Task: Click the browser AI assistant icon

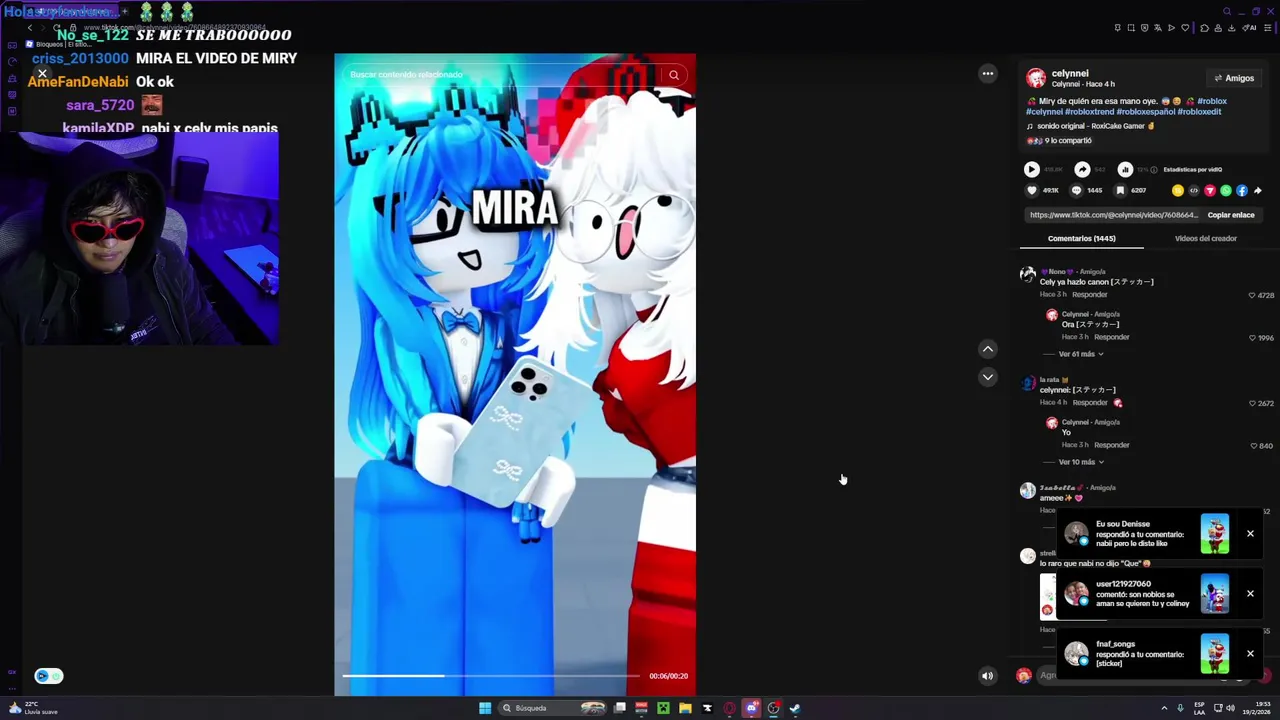Action: pyautogui.click(x=1249, y=28)
